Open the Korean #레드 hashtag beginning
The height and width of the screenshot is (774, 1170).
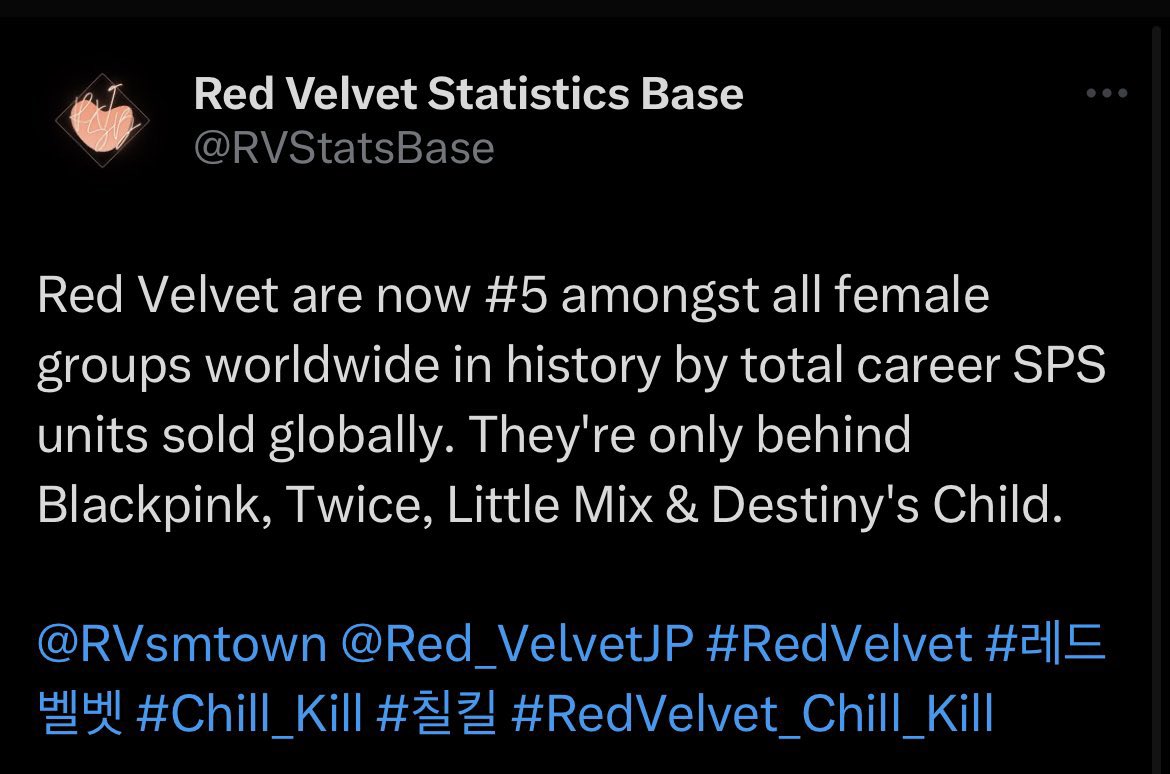click(x=1045, y=643)
